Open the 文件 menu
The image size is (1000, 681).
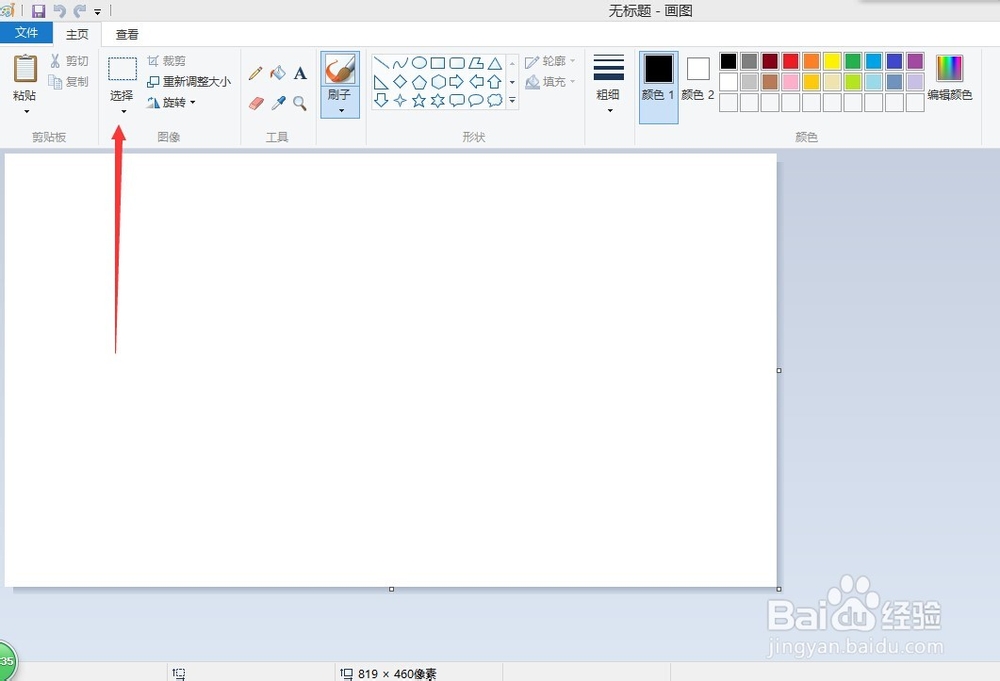(x=26, y=33)
